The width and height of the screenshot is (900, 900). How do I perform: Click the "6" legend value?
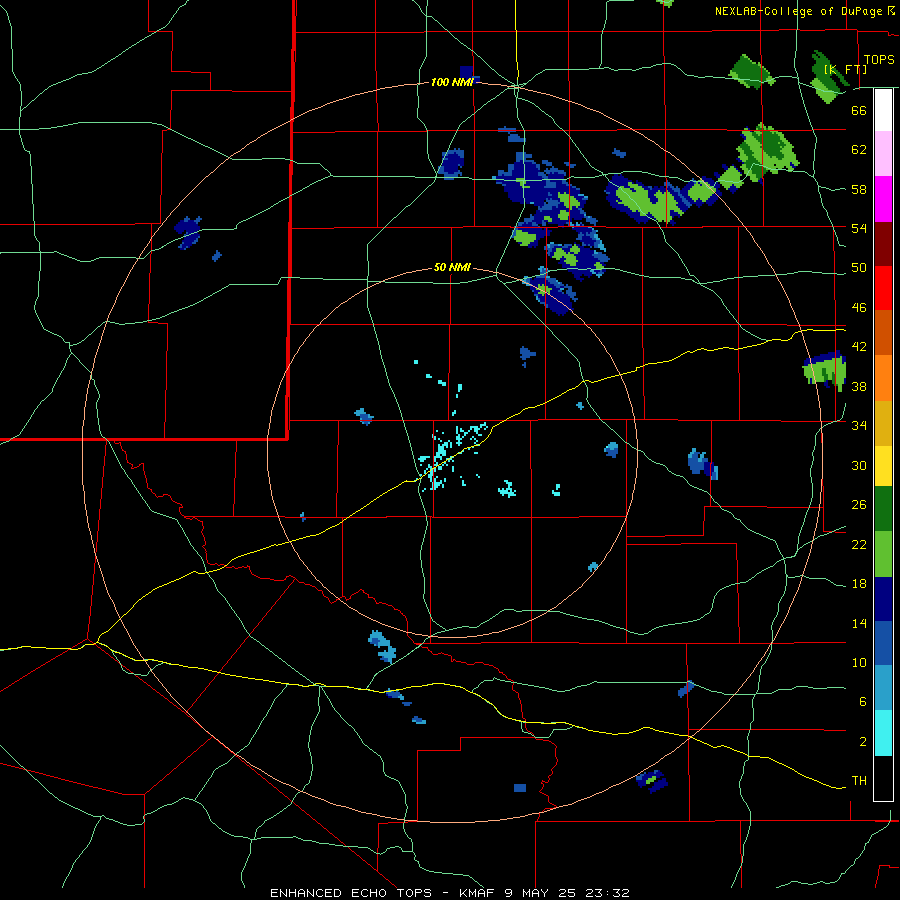pos(863,702)
